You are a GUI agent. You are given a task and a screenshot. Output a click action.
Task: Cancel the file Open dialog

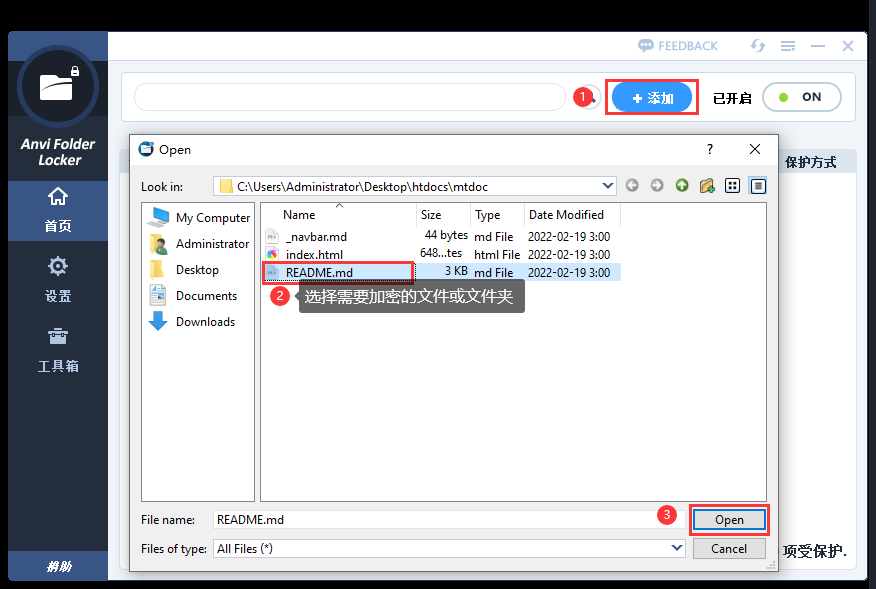click(729, 548)
